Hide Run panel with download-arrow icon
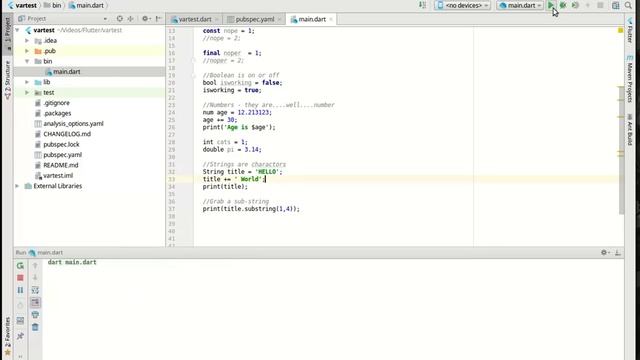Screen dimensions: 640x360 tap(618, 253)
